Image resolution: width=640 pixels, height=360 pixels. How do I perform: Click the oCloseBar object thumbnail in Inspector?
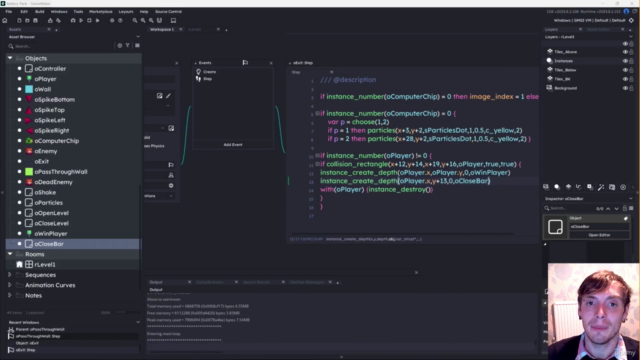555,227
